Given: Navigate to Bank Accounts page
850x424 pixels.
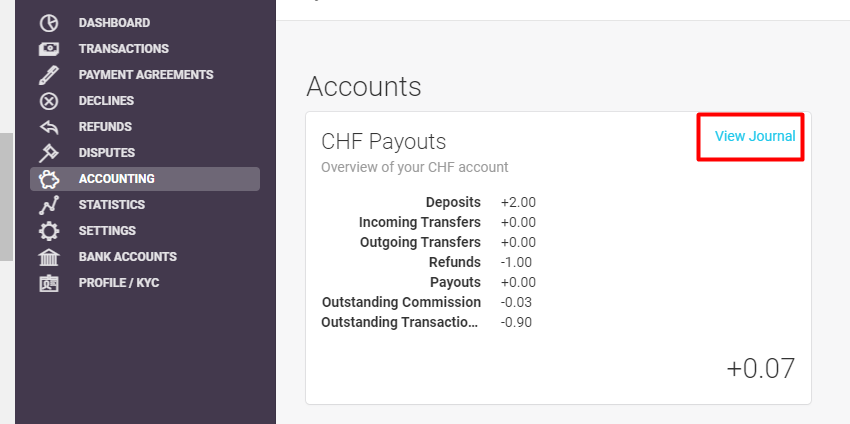Looking at the screenshot, I should click(x=127, y=257).
